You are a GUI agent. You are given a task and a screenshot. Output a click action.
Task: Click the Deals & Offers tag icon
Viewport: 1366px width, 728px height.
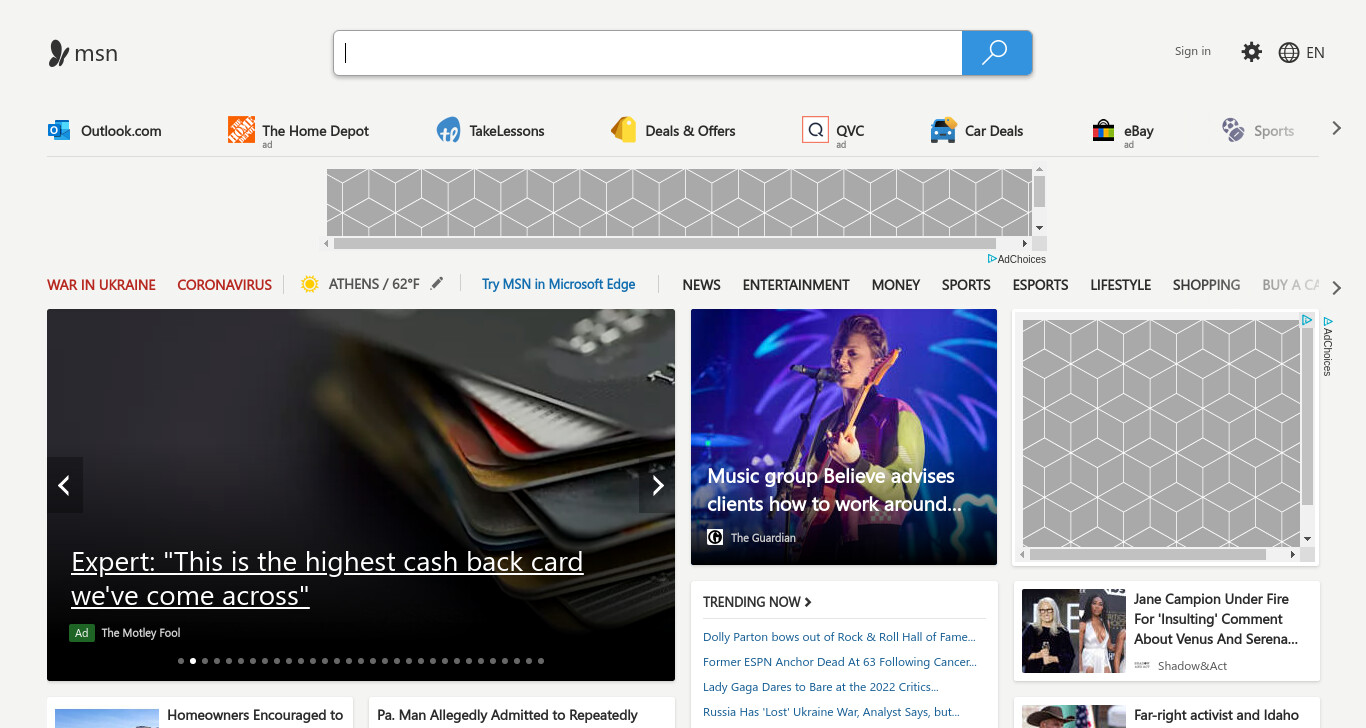624,130
